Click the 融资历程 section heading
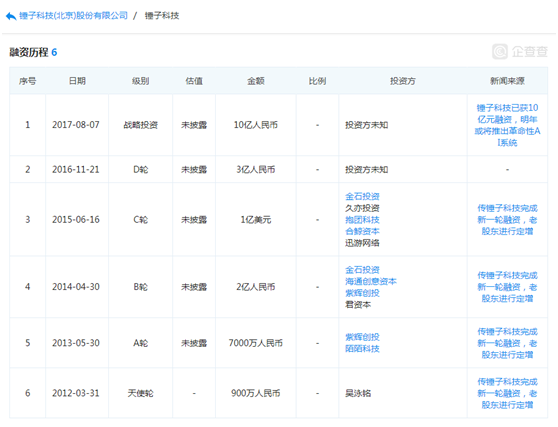558x427 pixels. (x=28, y=52)
